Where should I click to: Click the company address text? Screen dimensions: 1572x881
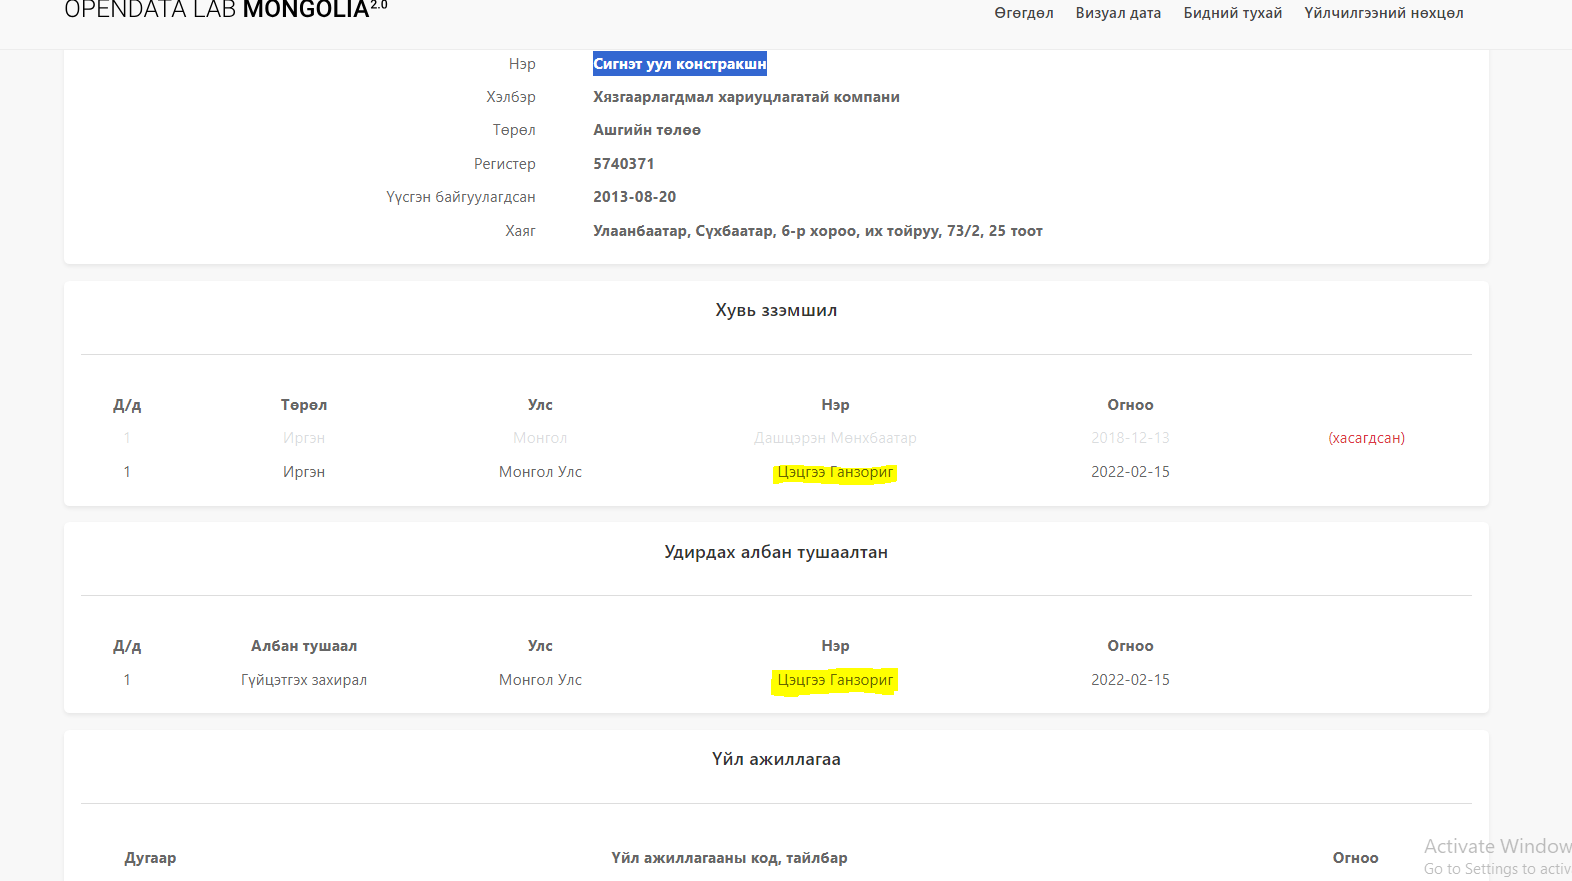pyautogui.click(x=817, y=231)
